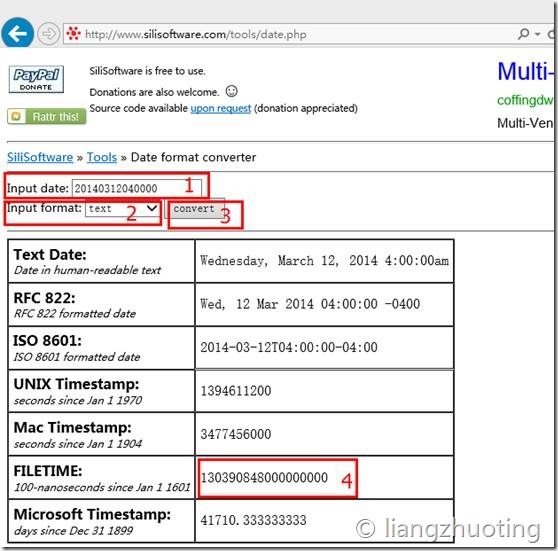This screenshot has width=558, height=551.
Task: Click the browser forward arrow button
Action: click(x=48, y=34)
